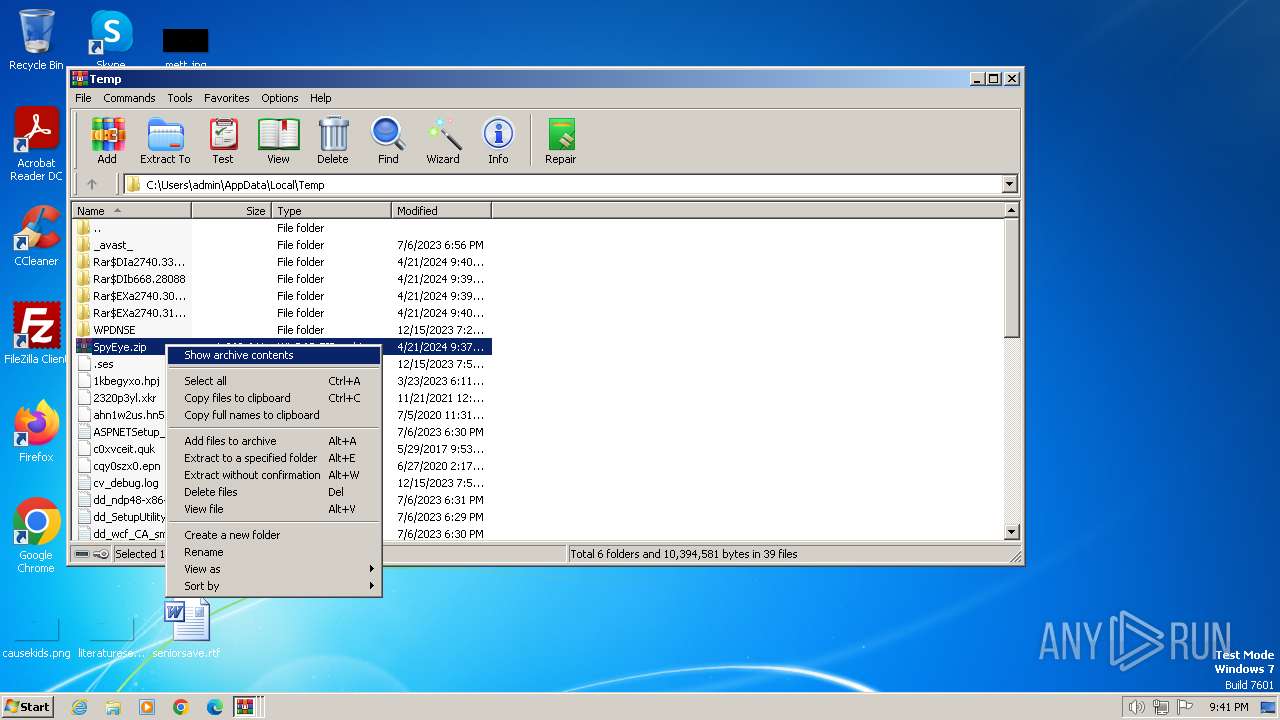
Task: Open Recycle Bin desktop icon
Action: click(36, 40)
